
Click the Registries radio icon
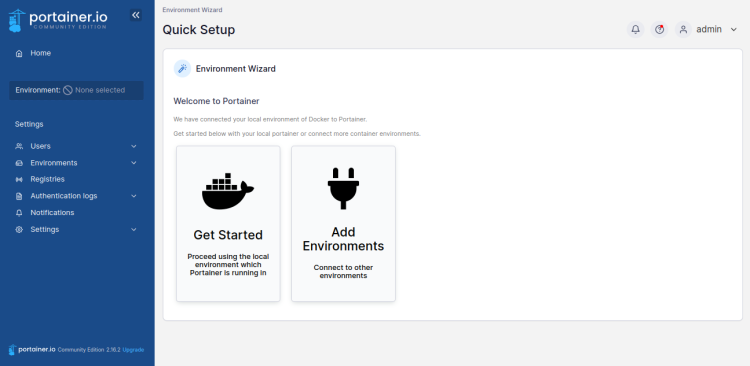pyautogui.click(x=19, y=179)
